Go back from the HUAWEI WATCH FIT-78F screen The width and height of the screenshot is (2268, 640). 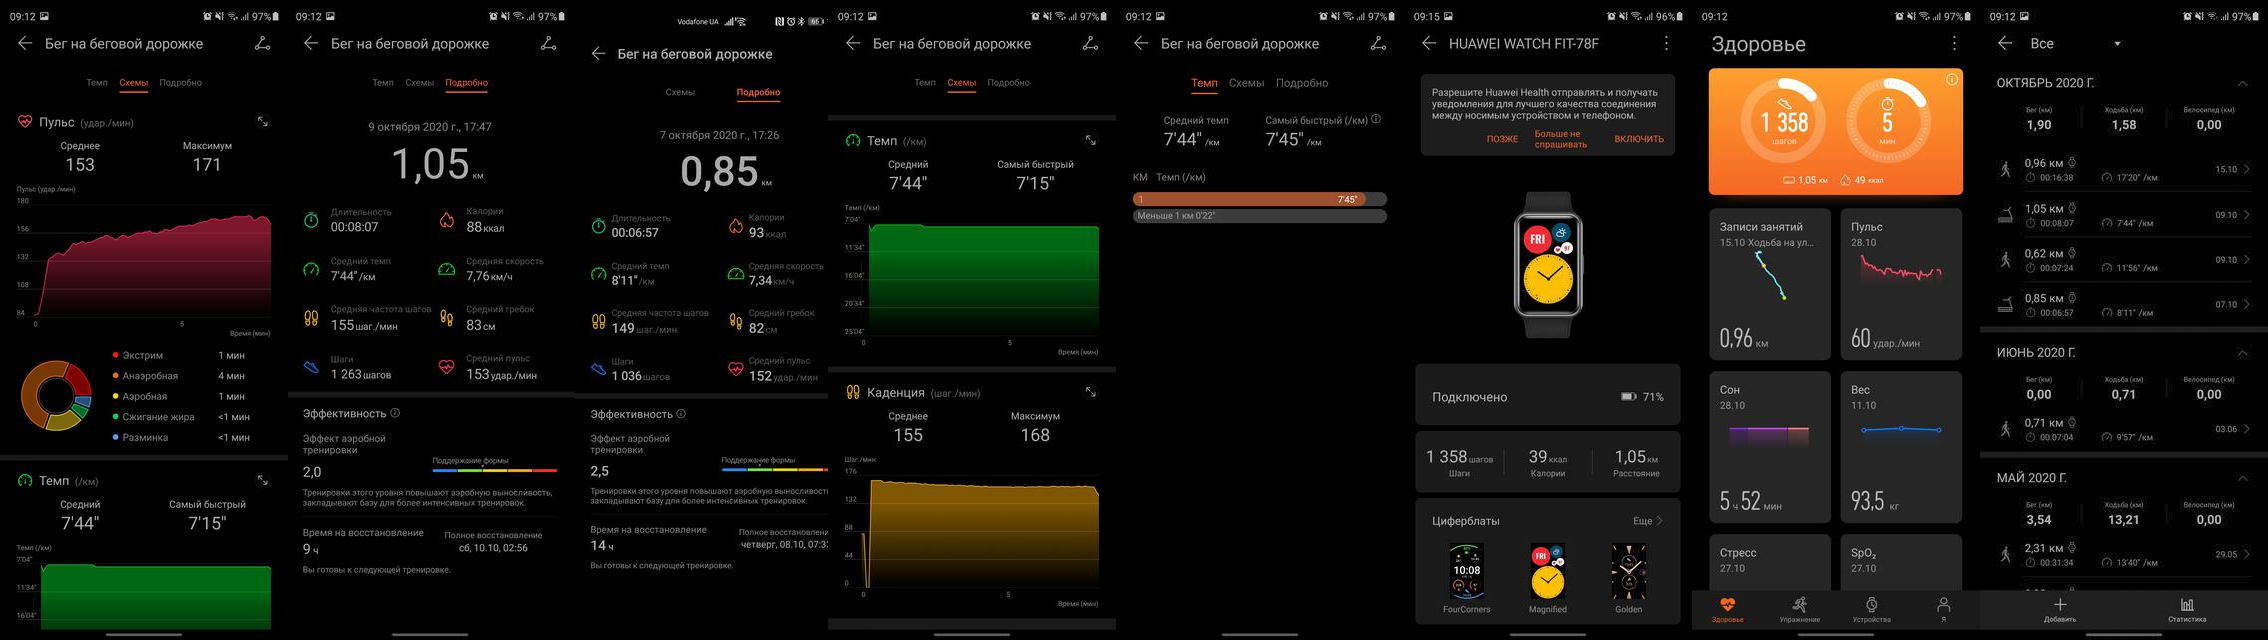pos(1429,43)
